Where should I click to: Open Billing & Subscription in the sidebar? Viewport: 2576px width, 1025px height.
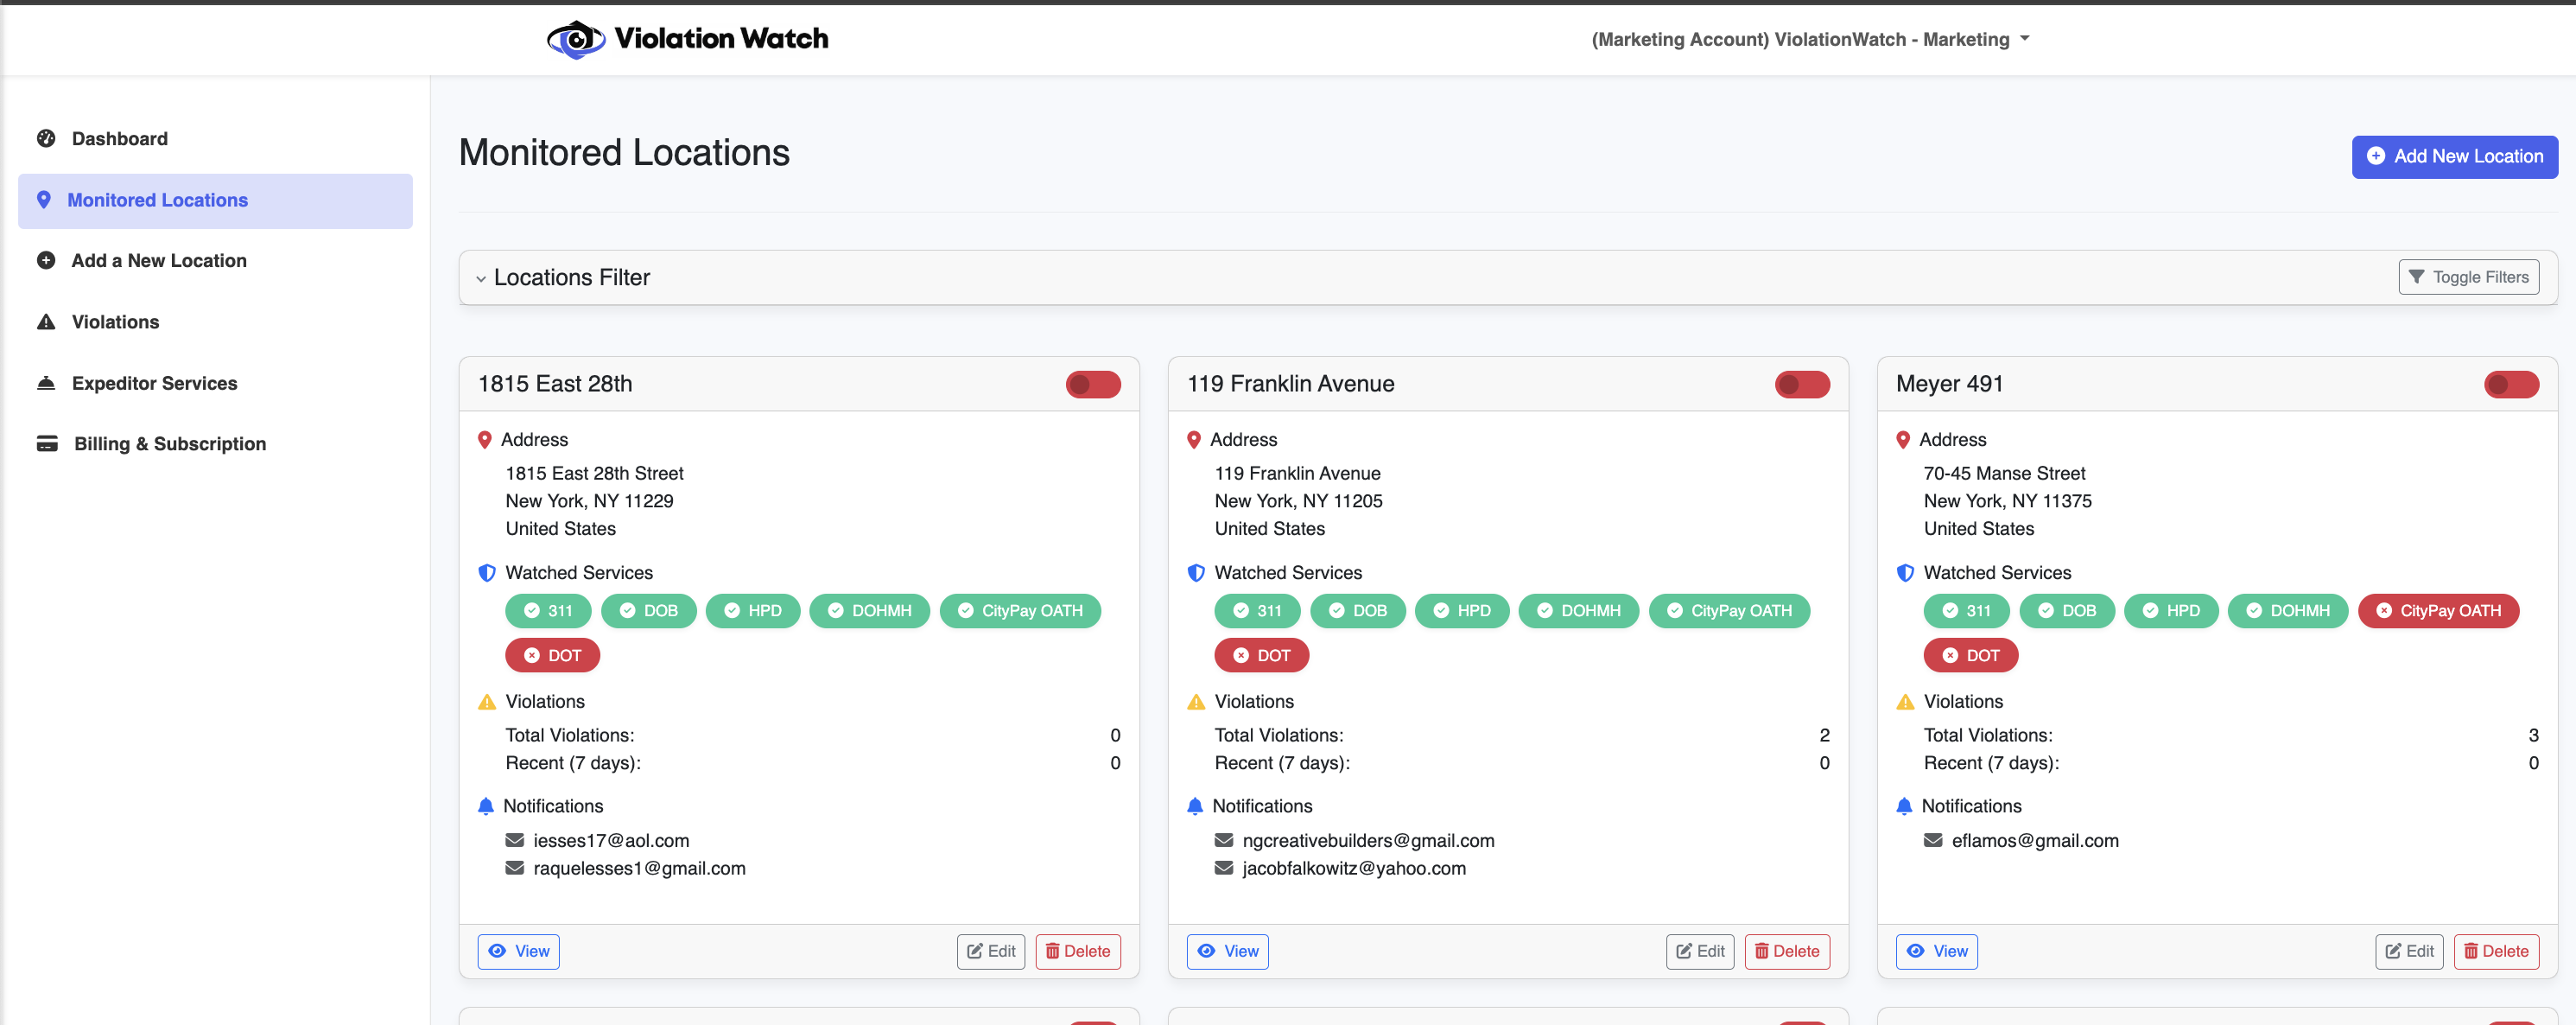click(x=215, y=443)
